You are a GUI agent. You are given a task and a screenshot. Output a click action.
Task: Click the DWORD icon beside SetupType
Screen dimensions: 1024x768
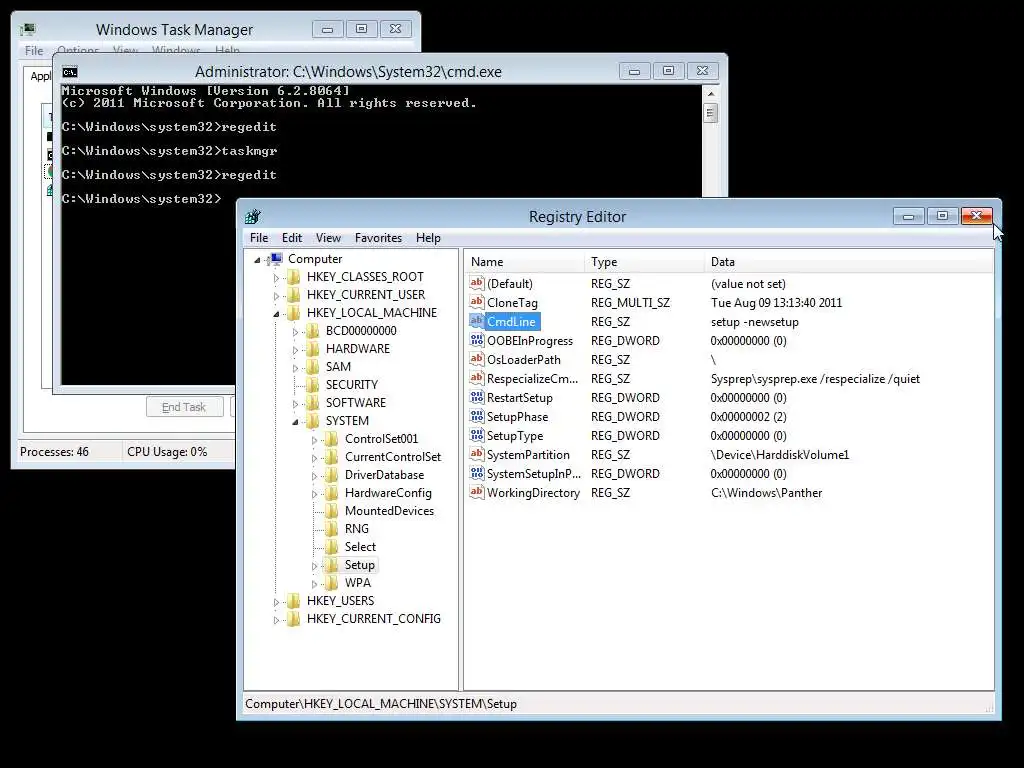(x=477, y=435)
